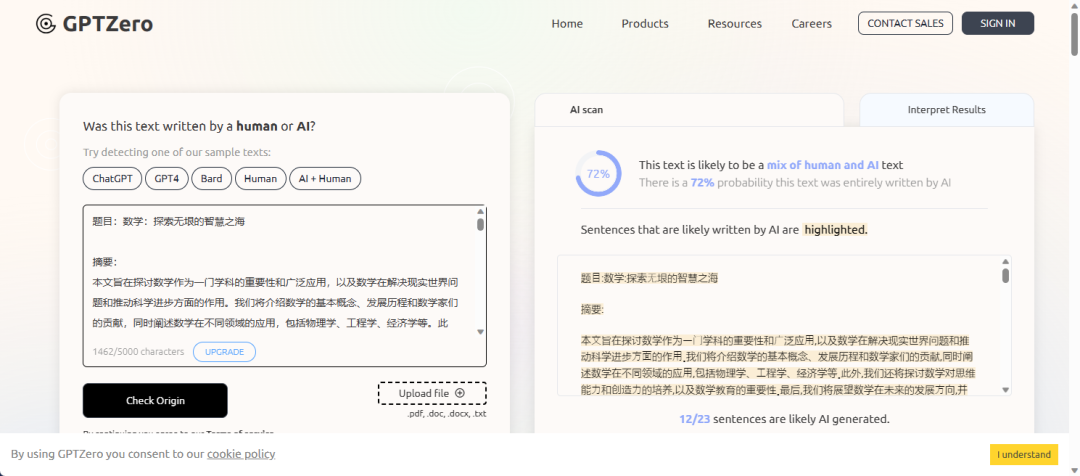Viewport: 1080px width, 476px height.
Task: Select the GPT4 sample text
Action: pyautogui.click(x=167, y=179)
